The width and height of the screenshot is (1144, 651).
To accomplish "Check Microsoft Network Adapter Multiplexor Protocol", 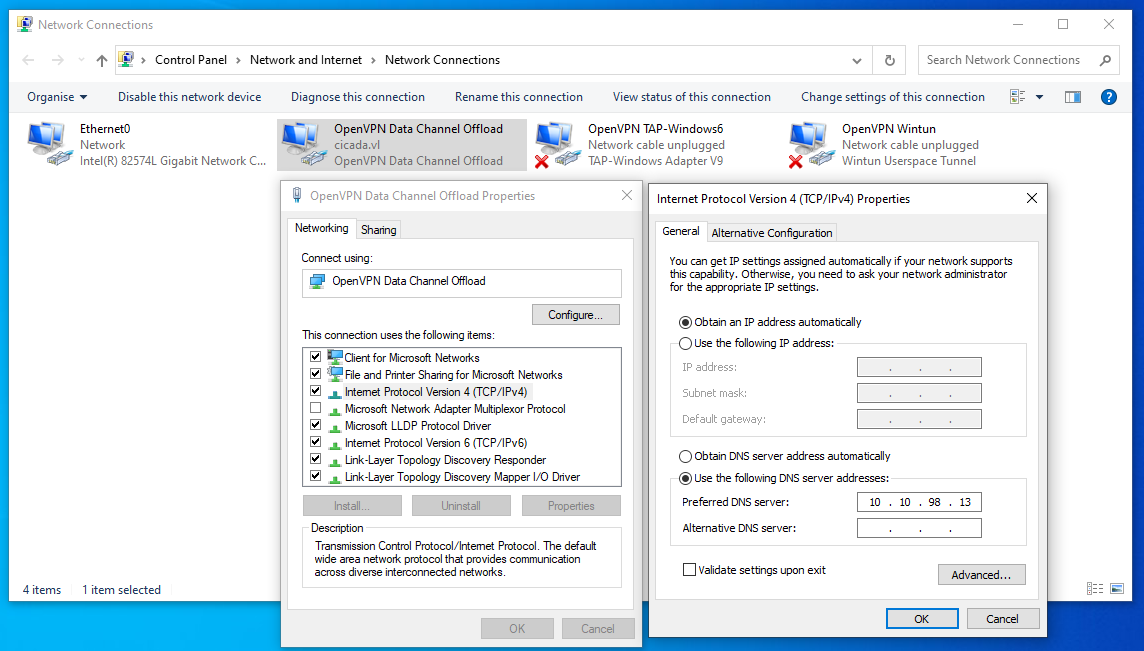I will (315, 408).
